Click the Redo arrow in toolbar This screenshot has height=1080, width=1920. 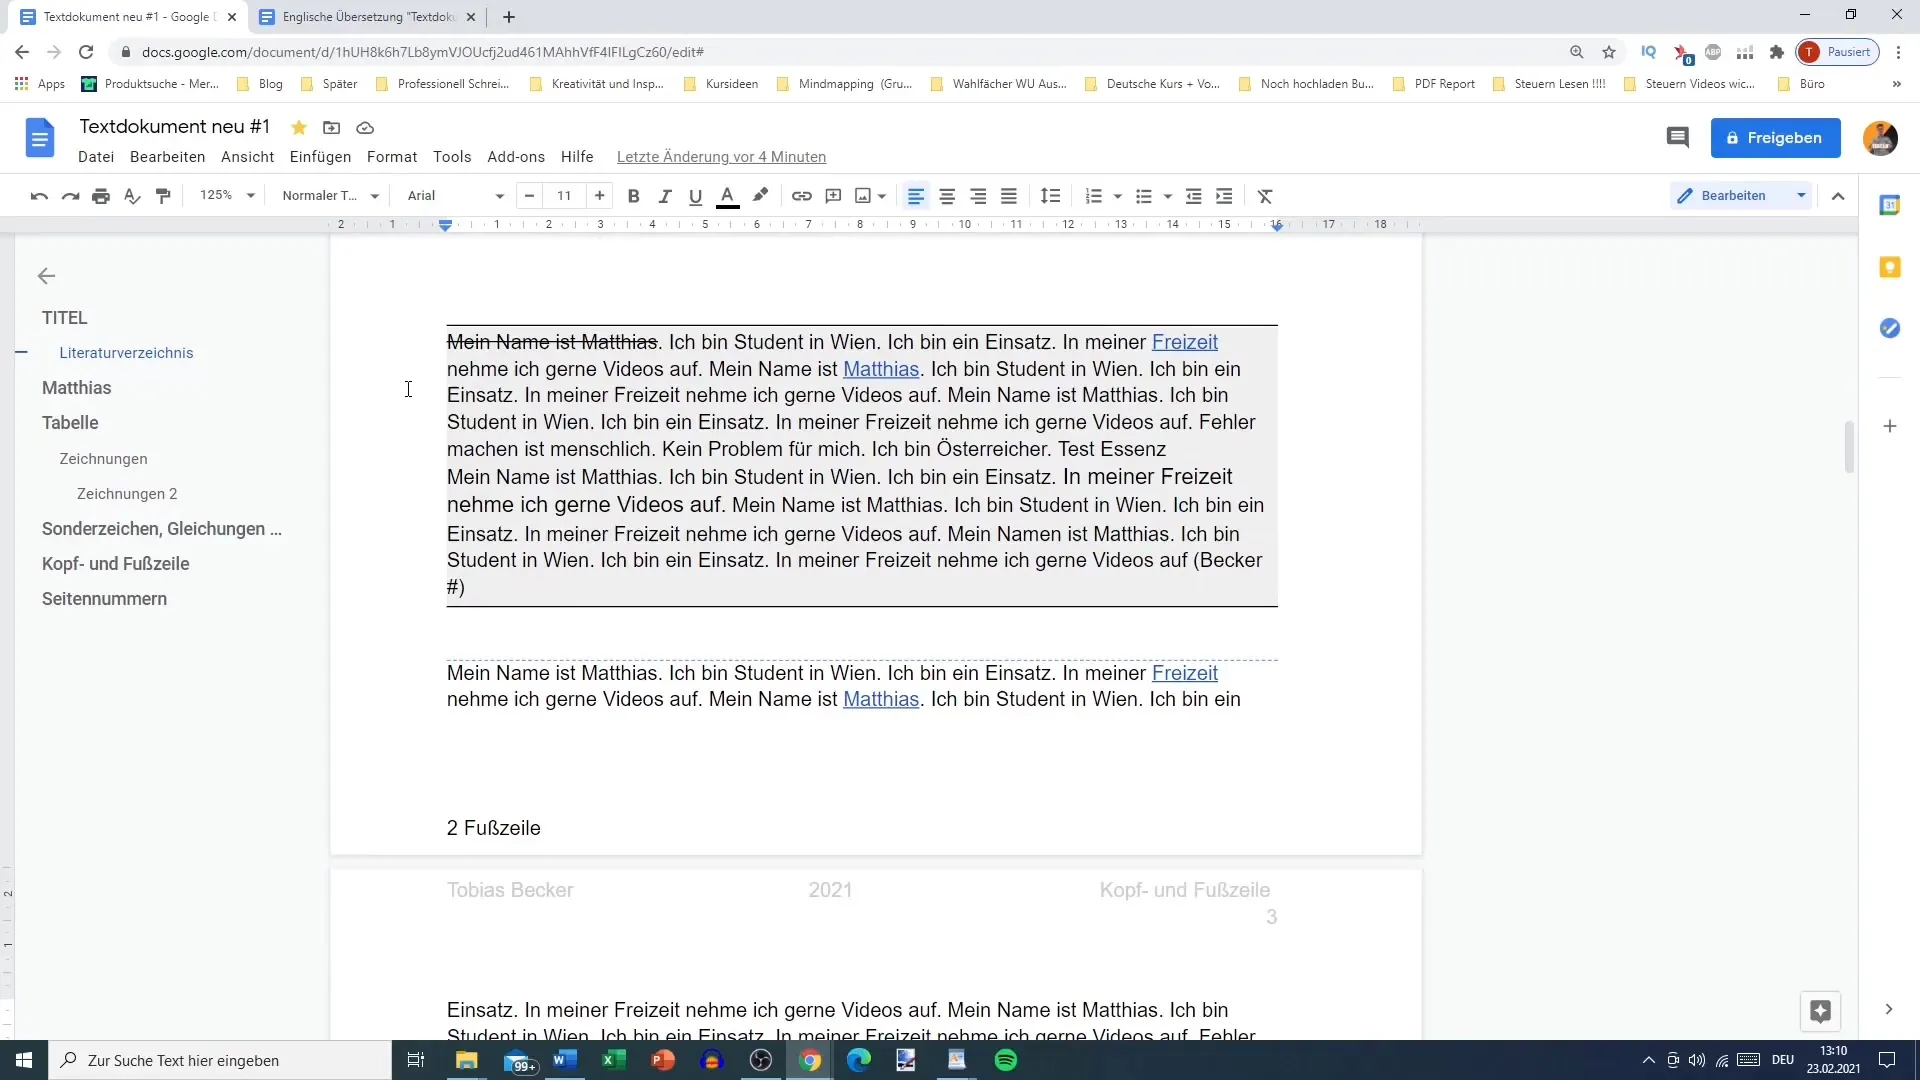point(70,196)
